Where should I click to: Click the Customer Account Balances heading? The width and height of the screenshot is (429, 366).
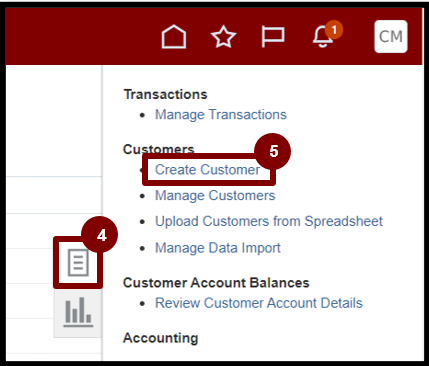click(x=216, y=283)
